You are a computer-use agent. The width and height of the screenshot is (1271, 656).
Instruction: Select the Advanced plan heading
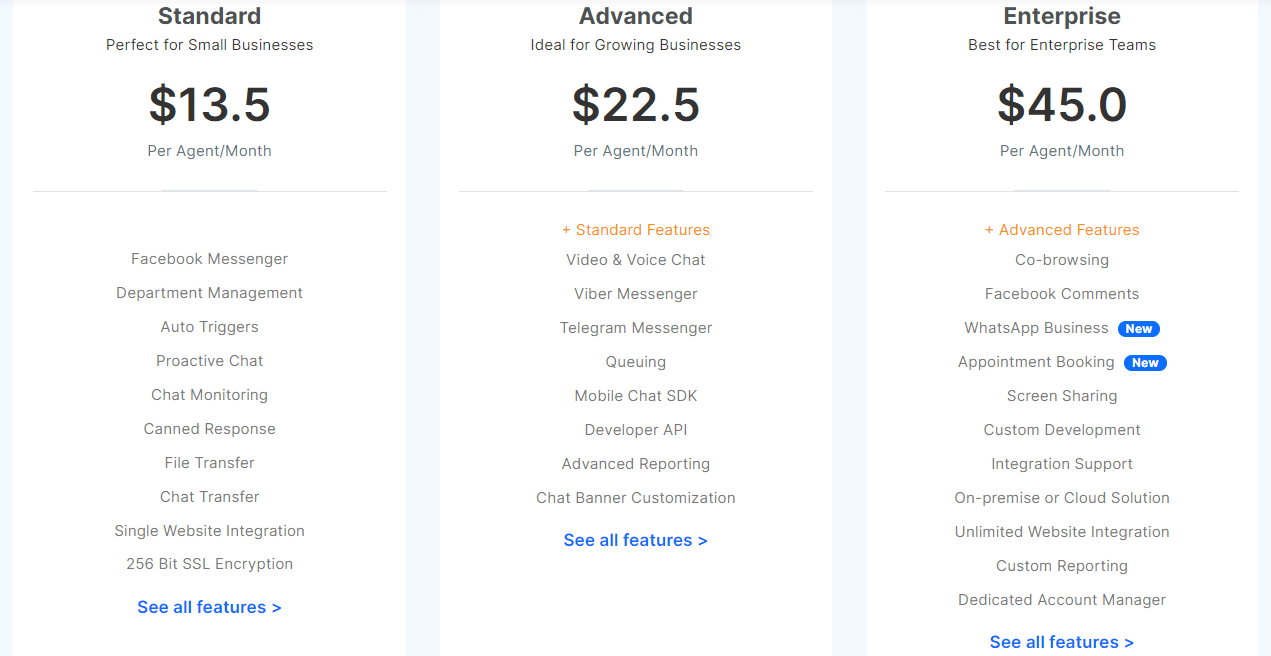tap(635, 16)
